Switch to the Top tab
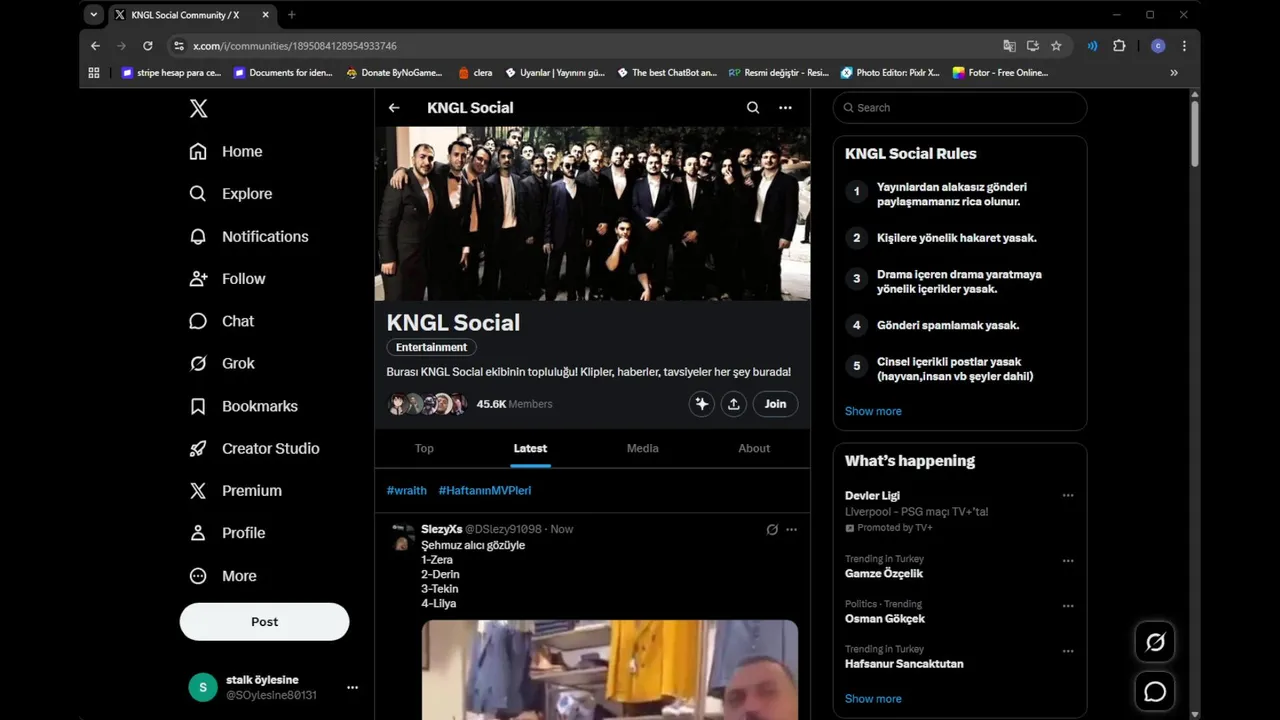This screenshot has height=720, width=1280. coord(424,448)
